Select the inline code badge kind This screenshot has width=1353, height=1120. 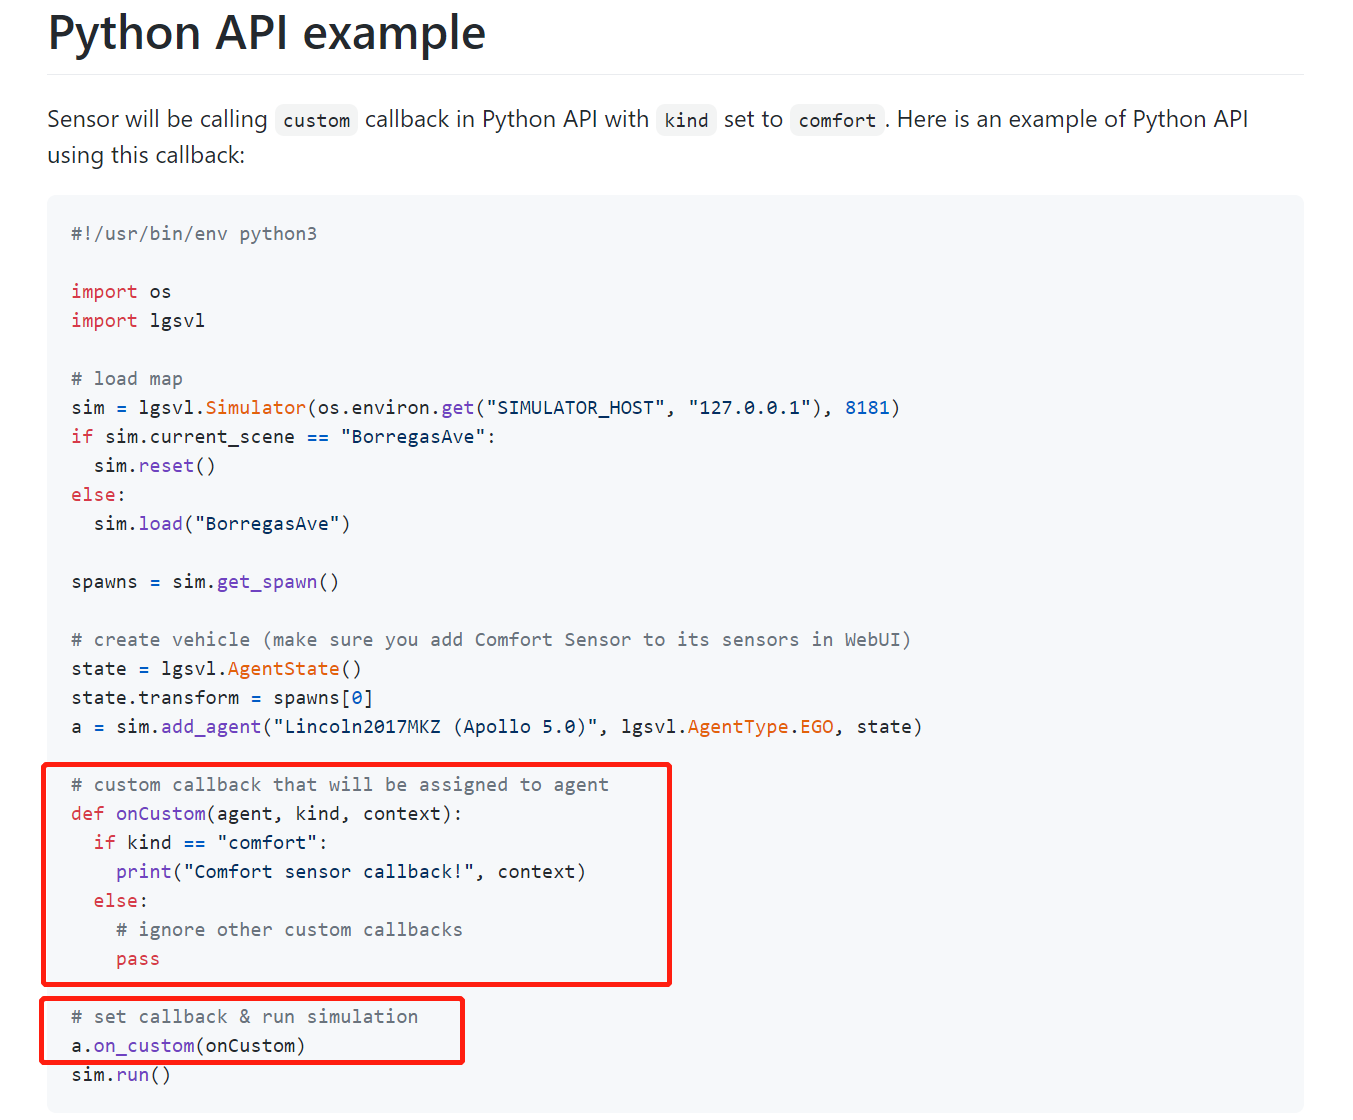click(x=686, y=120)
